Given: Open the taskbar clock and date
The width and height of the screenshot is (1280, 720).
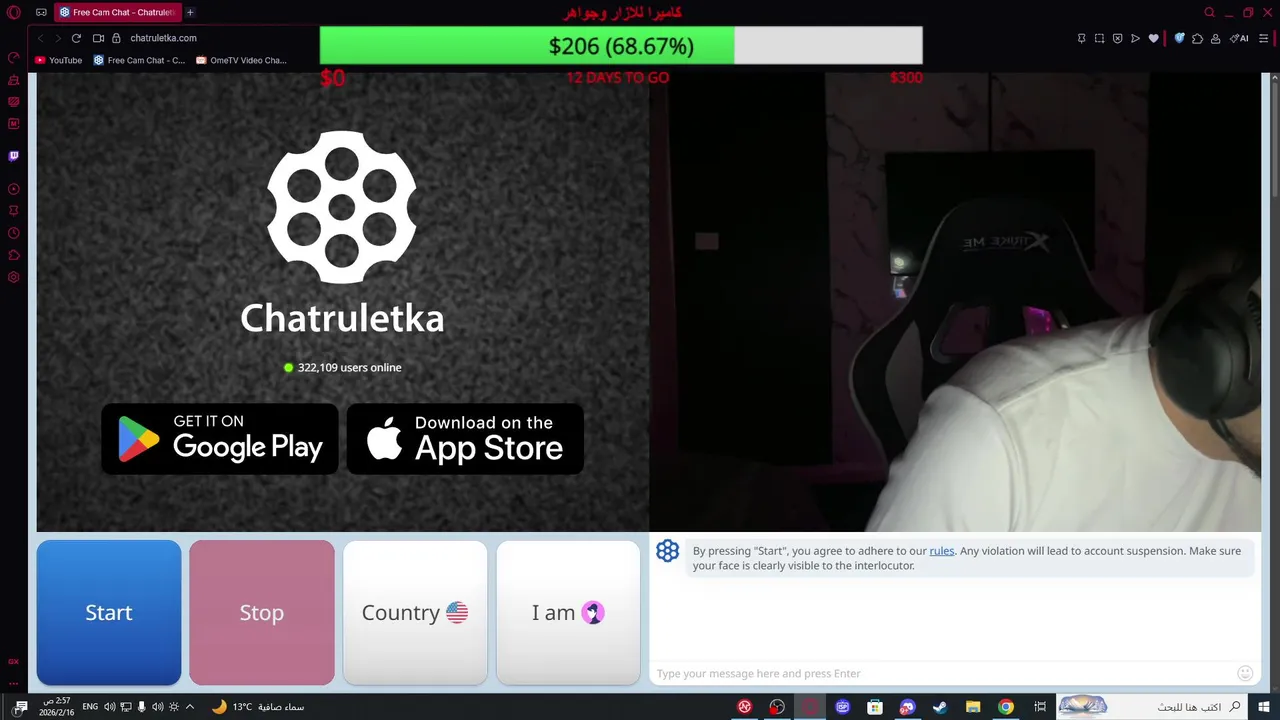Looking at the screenshot, I should pyautogui.click(x=57, y=707).
